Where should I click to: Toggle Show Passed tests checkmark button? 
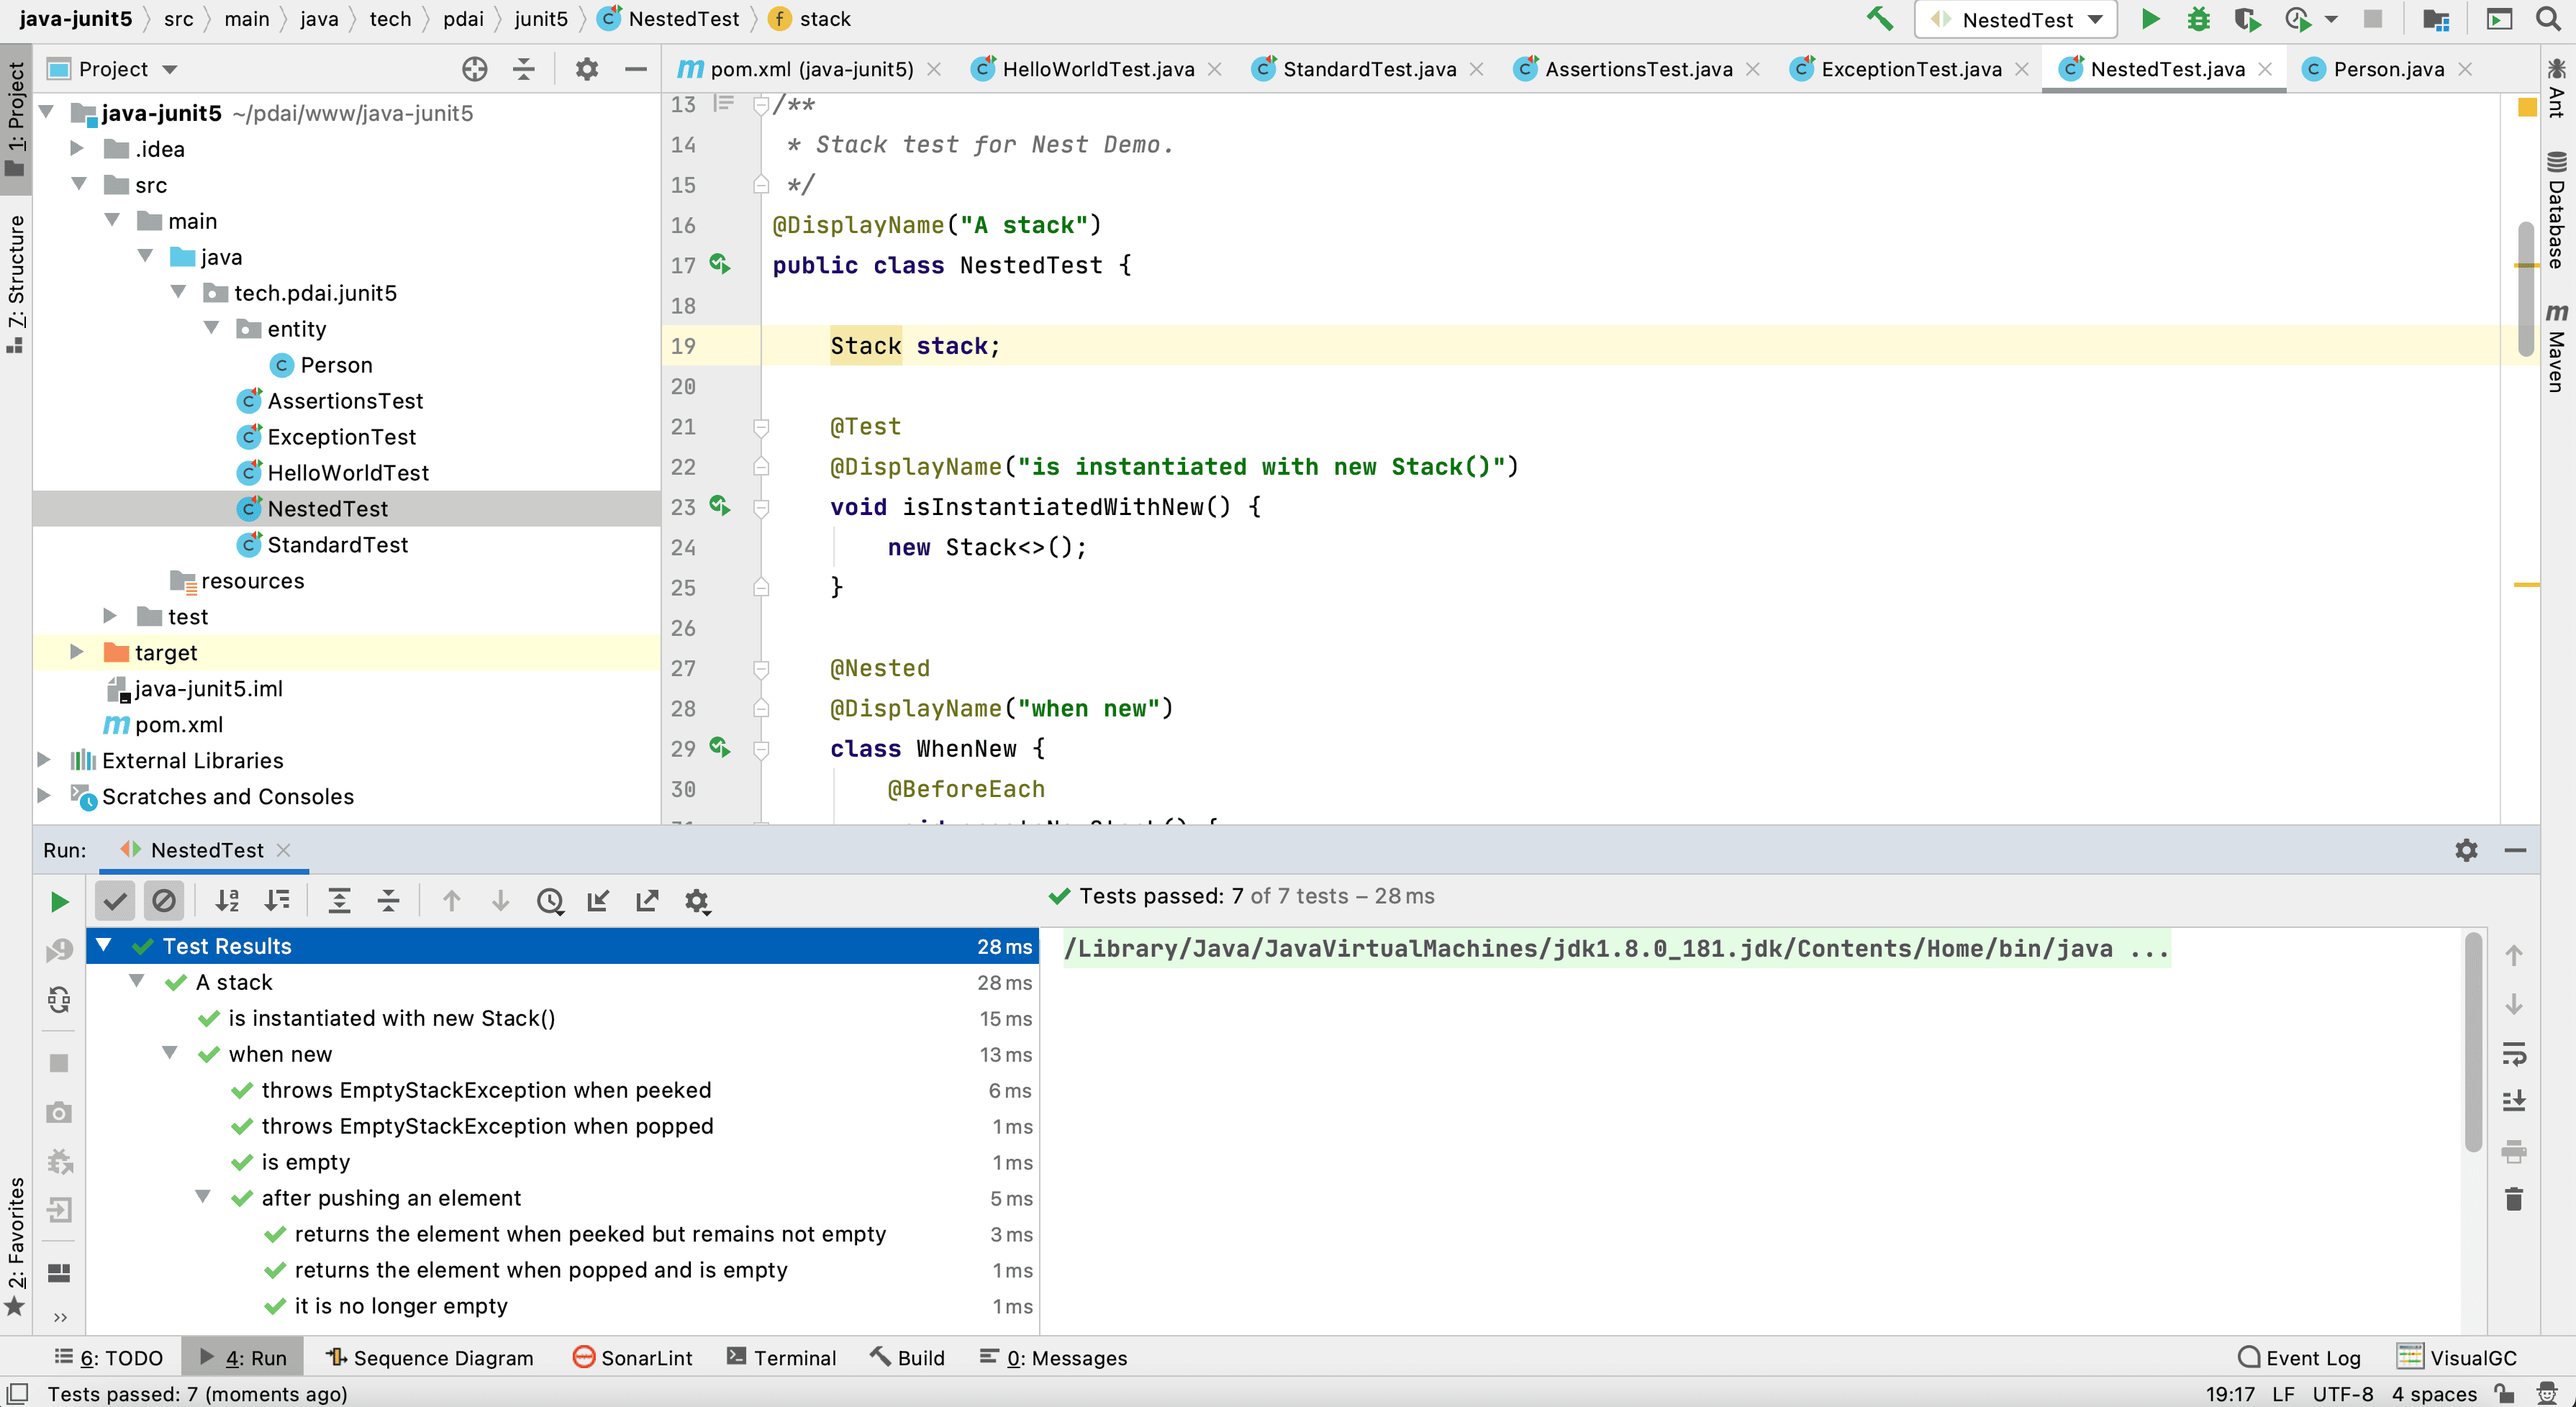pyautogui.click(x=115, y=901)
